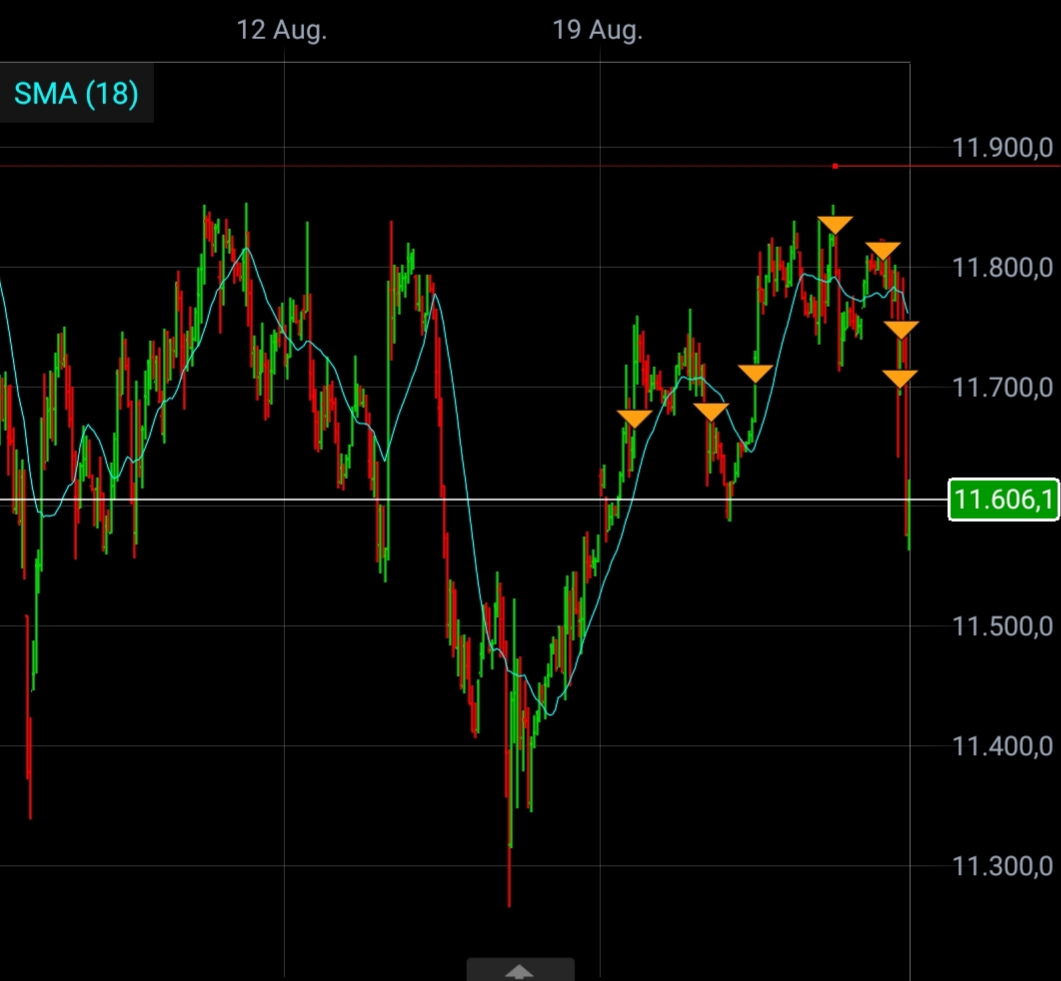Open the current price tag 11.606,1

1001,498
